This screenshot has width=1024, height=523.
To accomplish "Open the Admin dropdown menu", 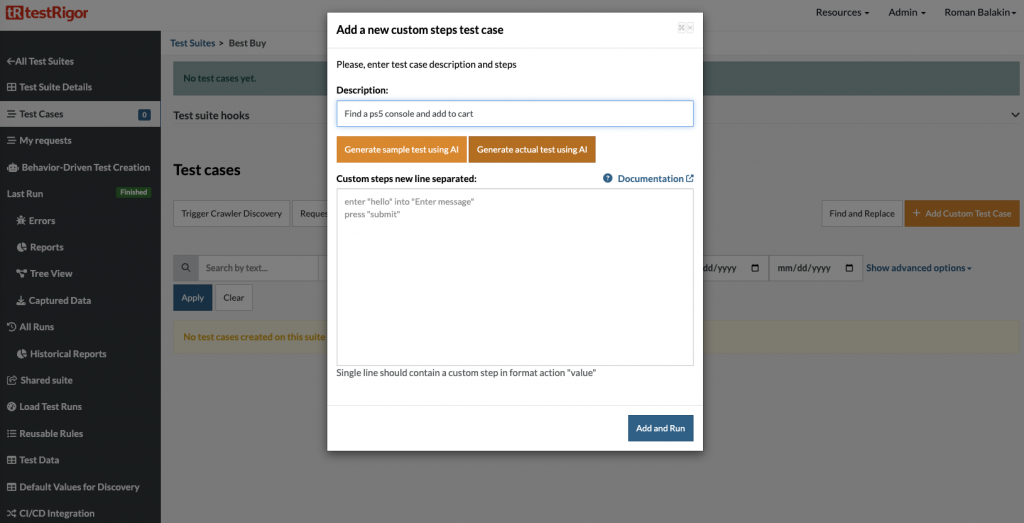I will coord(908,12).
